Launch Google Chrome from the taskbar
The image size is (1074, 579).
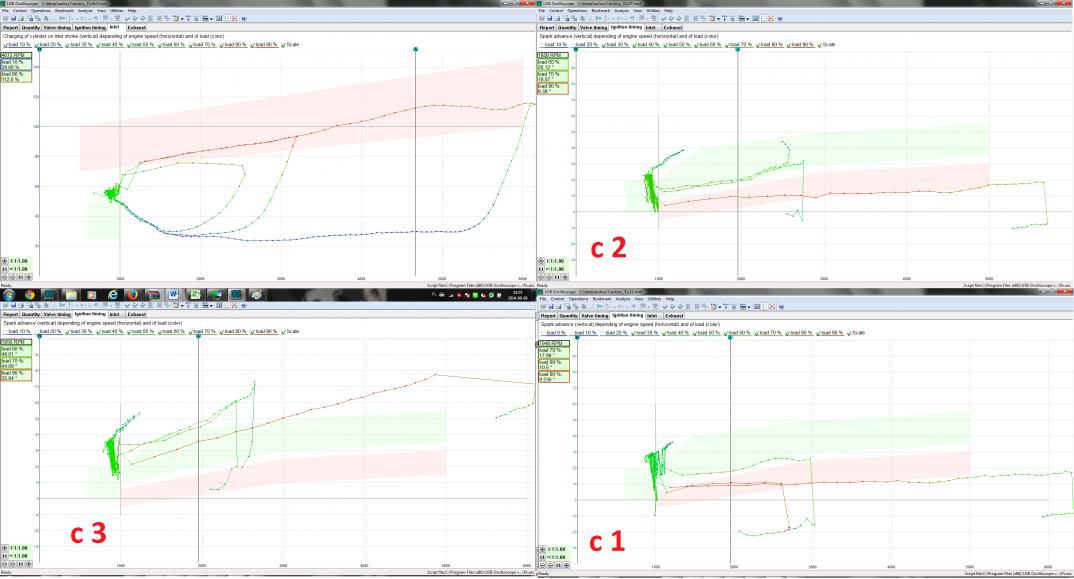pyautogui.click(x=29, y=295)
